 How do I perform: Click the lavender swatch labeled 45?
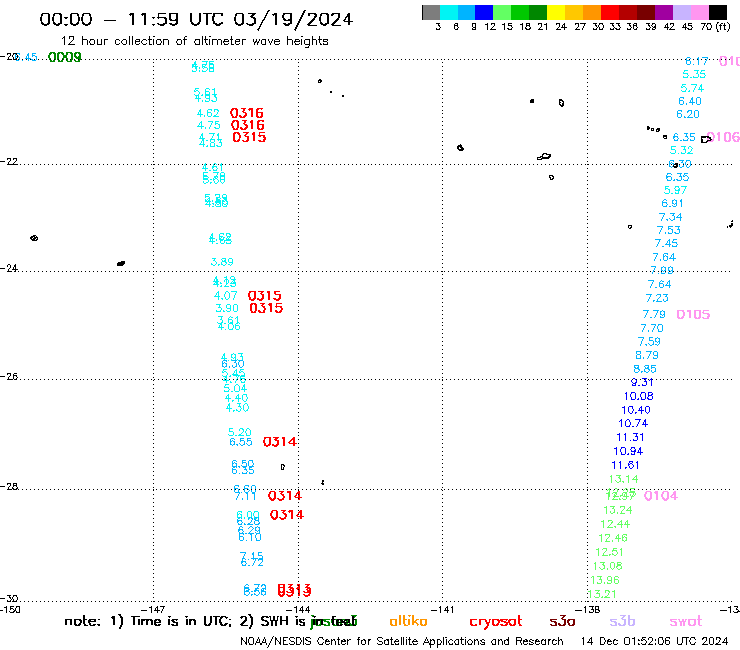point(681,12)
